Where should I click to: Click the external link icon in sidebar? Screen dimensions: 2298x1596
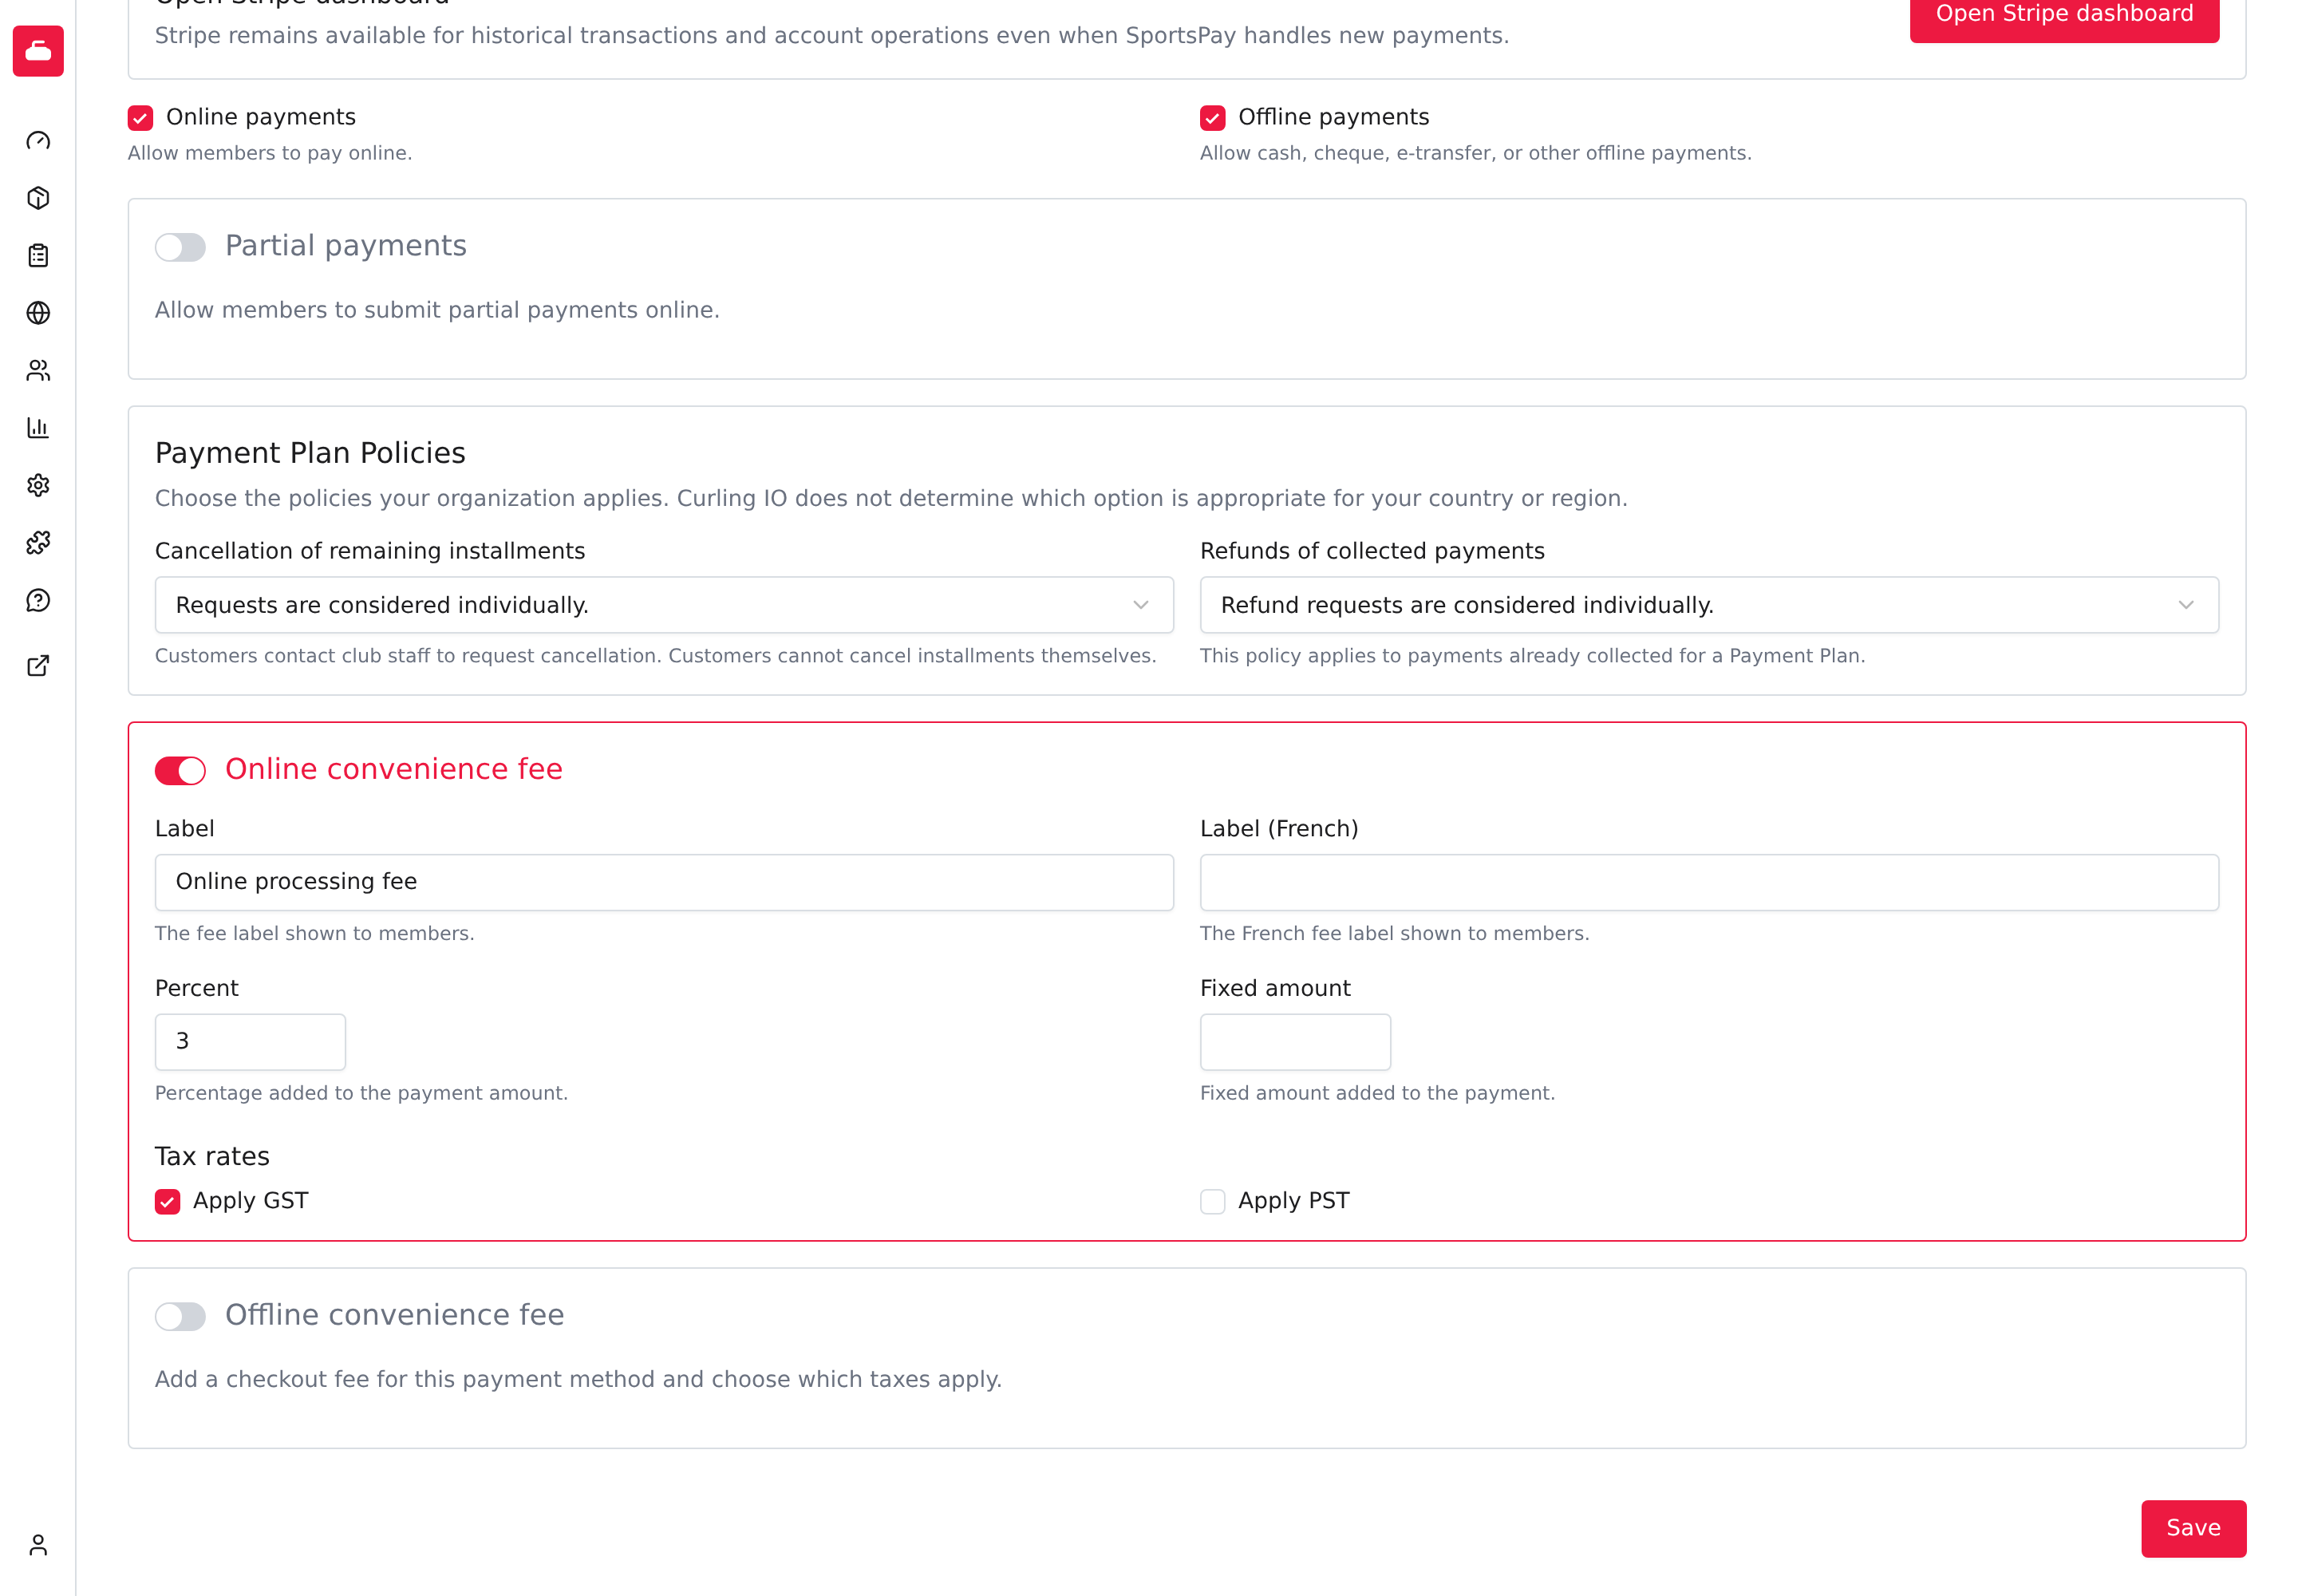(x=38, y=666)
